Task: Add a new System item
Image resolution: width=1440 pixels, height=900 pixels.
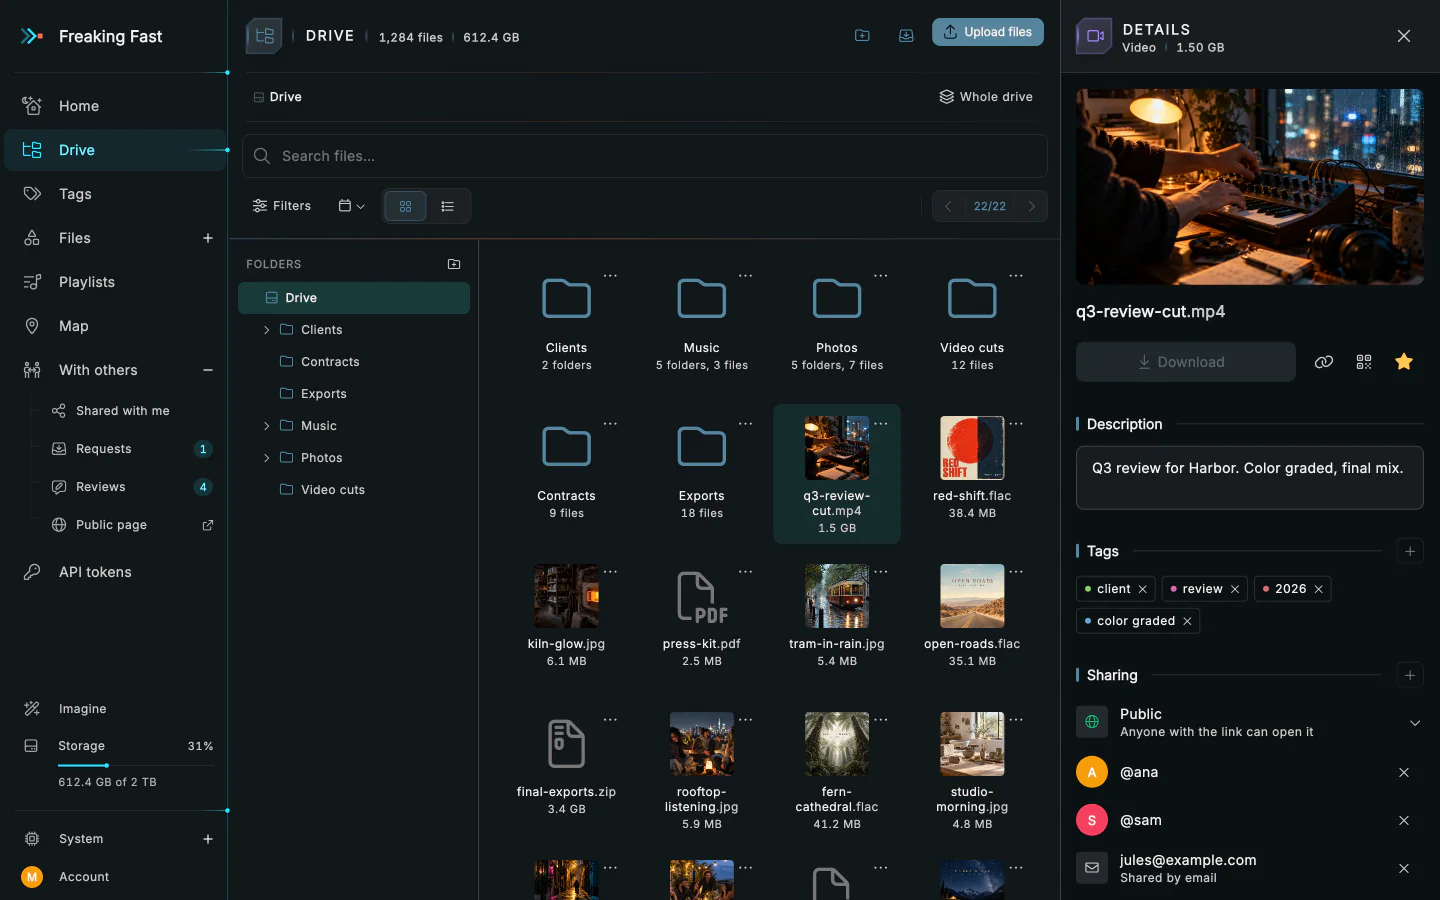Action: coord(208,839)
